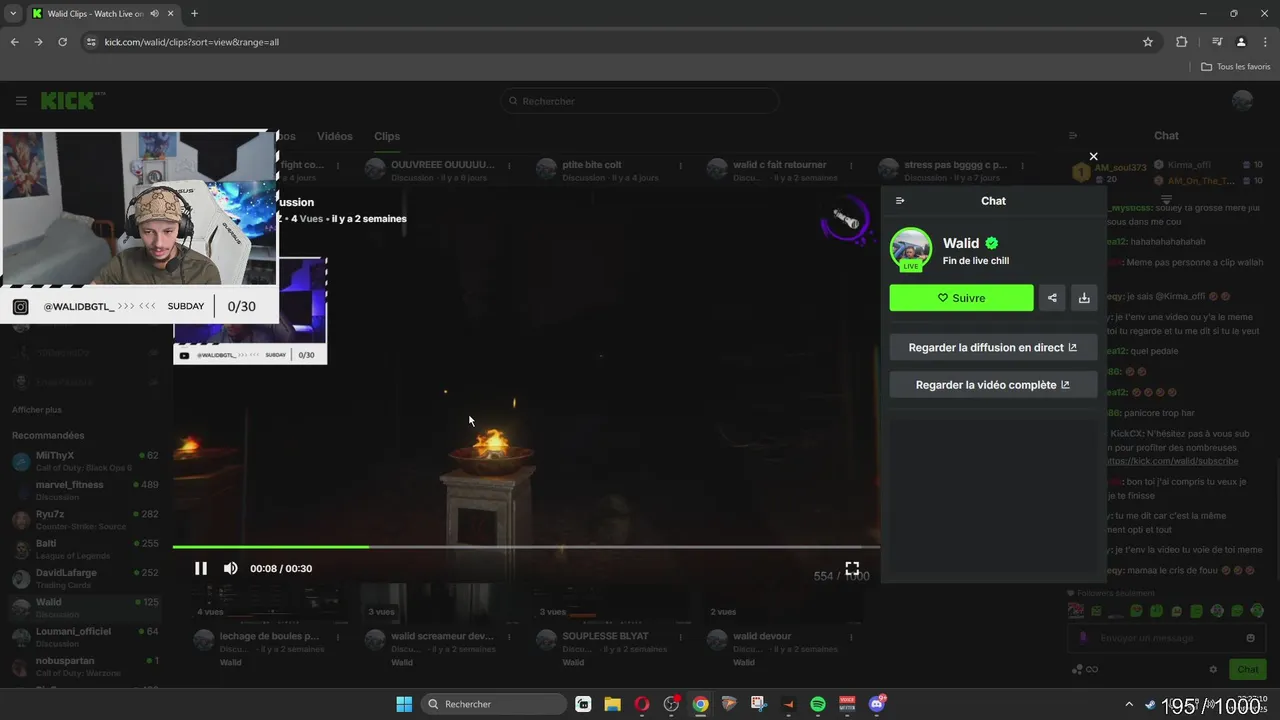The image size is (1280, 720).
Task: Open the 'walid devour' clip title
Action: coord(762,636)
